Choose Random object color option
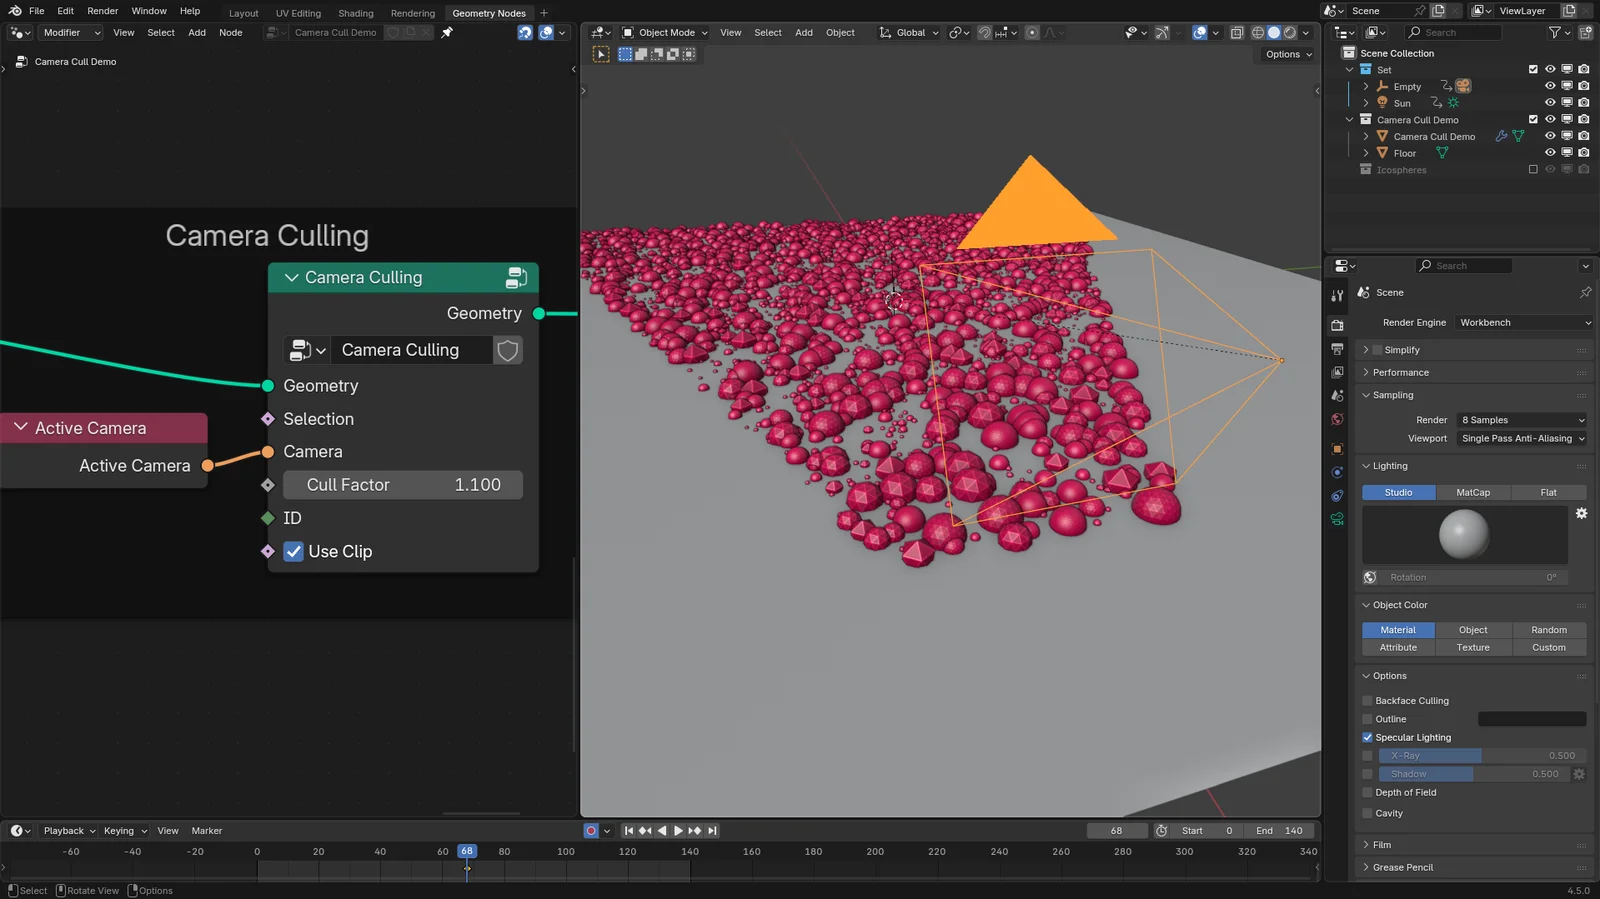1600x899 pixels. pyautogui.click(x=1548, y=630)
